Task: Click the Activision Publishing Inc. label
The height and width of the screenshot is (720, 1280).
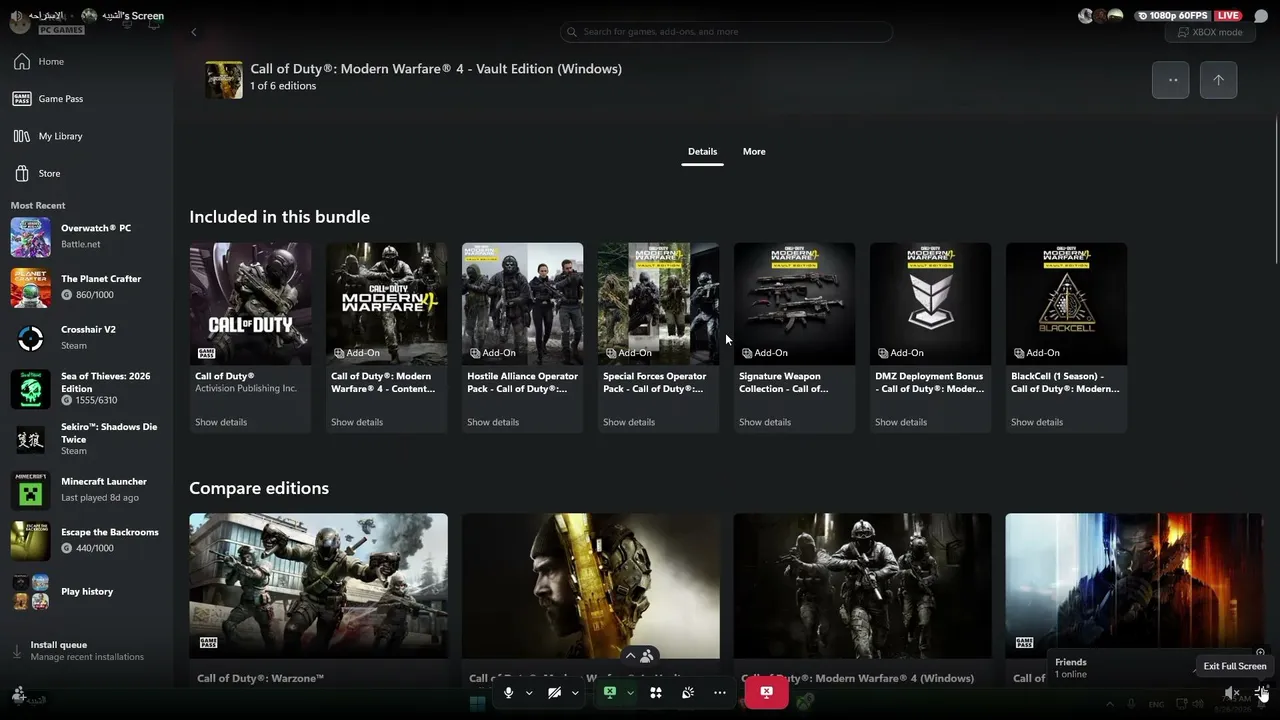Action: pos(246,389)
